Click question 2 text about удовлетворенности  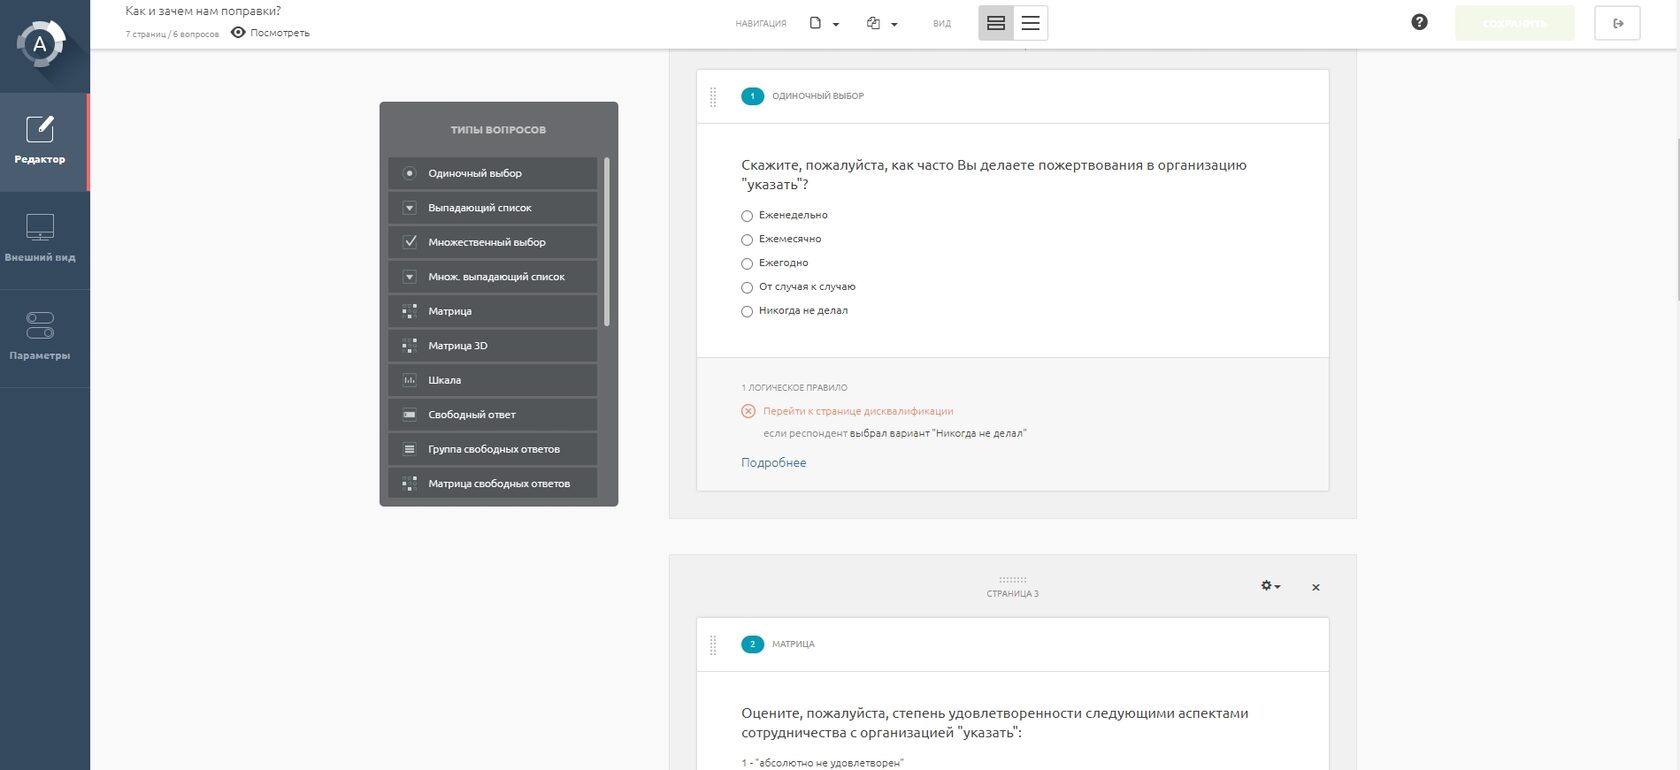[995, 723]
